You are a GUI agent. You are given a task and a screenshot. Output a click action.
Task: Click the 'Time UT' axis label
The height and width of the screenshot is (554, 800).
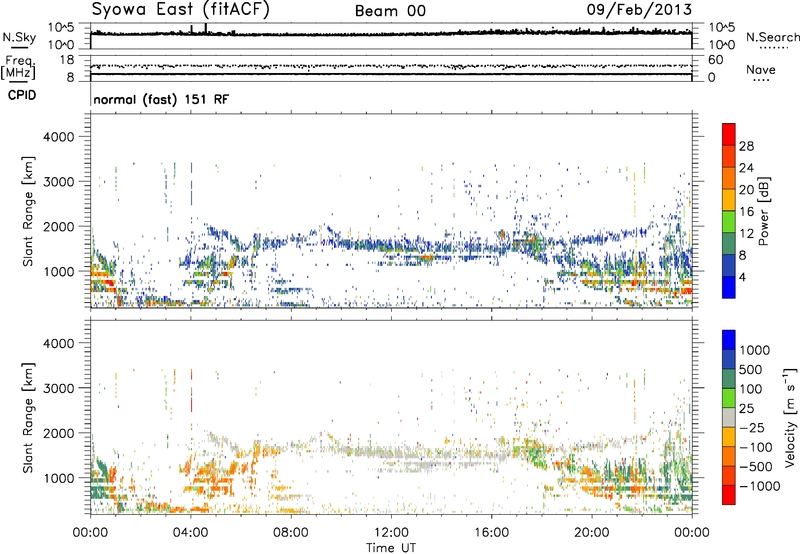pos(391,548)
